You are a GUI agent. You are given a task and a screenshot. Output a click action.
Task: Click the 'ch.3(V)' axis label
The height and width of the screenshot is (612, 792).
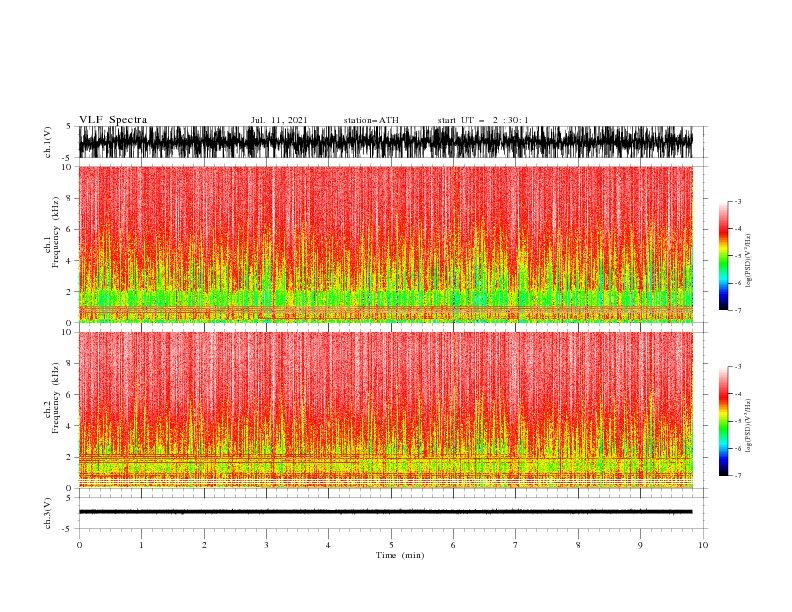pos(48,513)
